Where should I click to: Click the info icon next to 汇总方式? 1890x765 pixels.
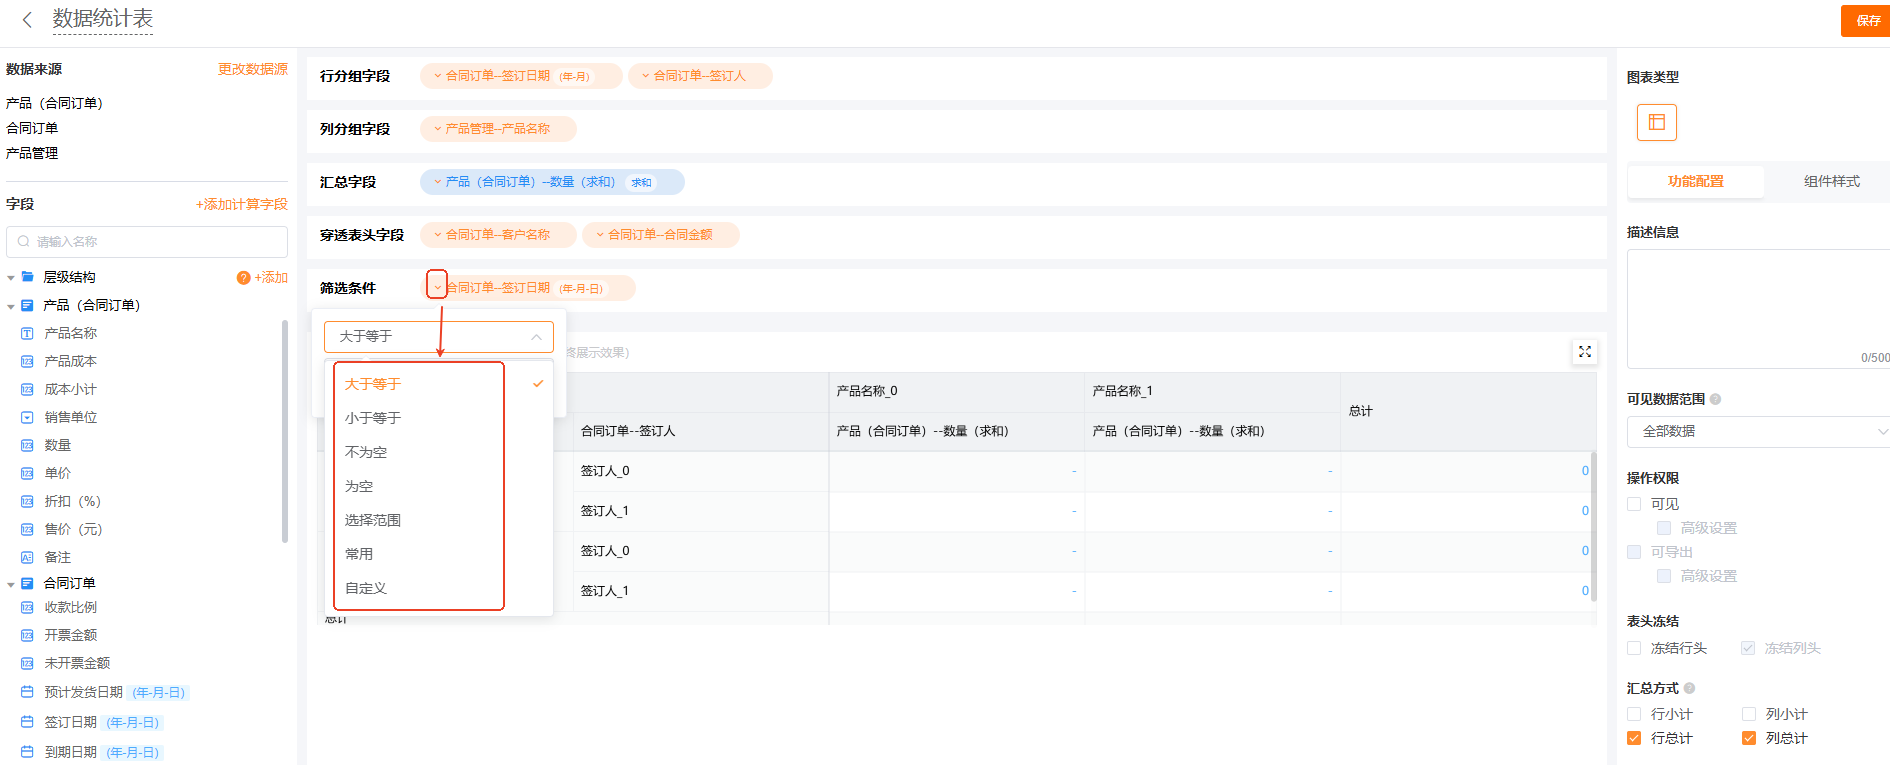1689,688
